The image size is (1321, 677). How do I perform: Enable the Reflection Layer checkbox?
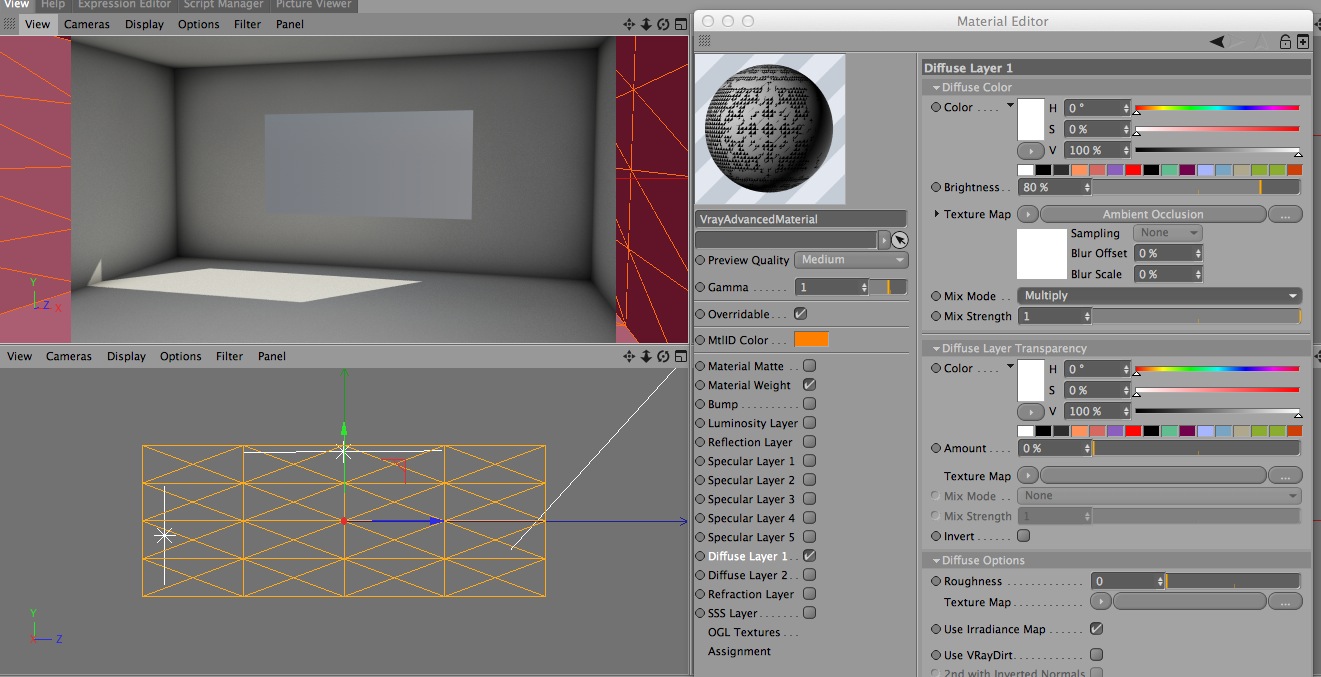coord(809,442)
